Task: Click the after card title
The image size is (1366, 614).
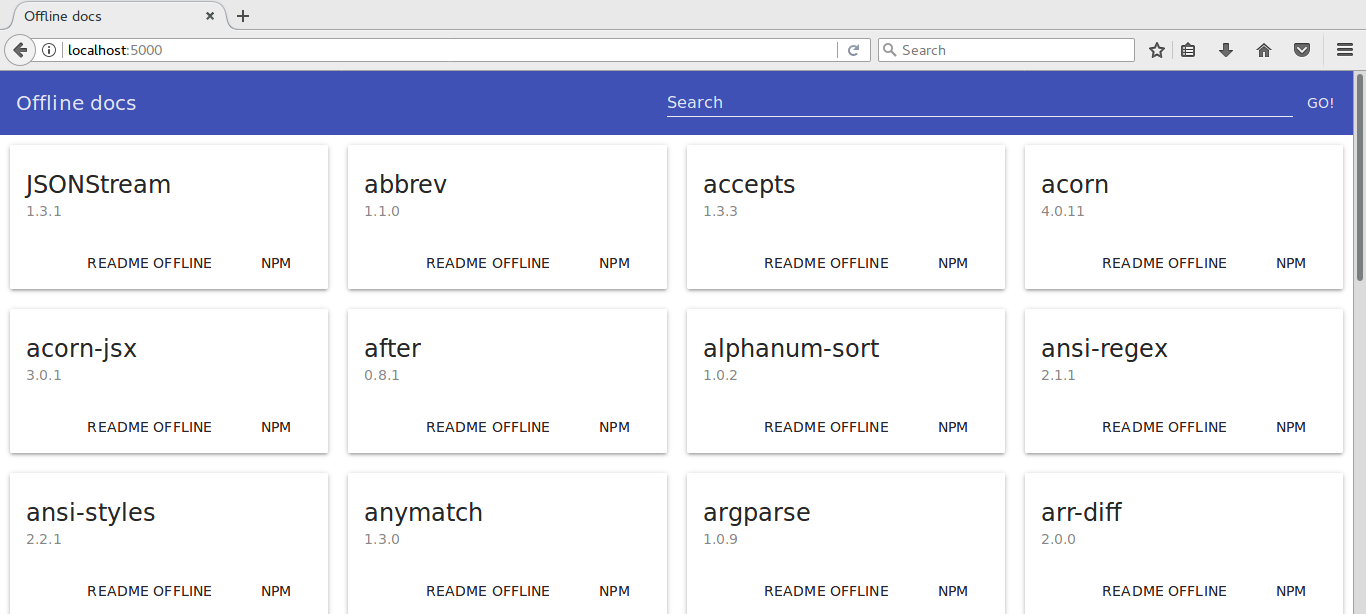Action: [x=393, y=348]
